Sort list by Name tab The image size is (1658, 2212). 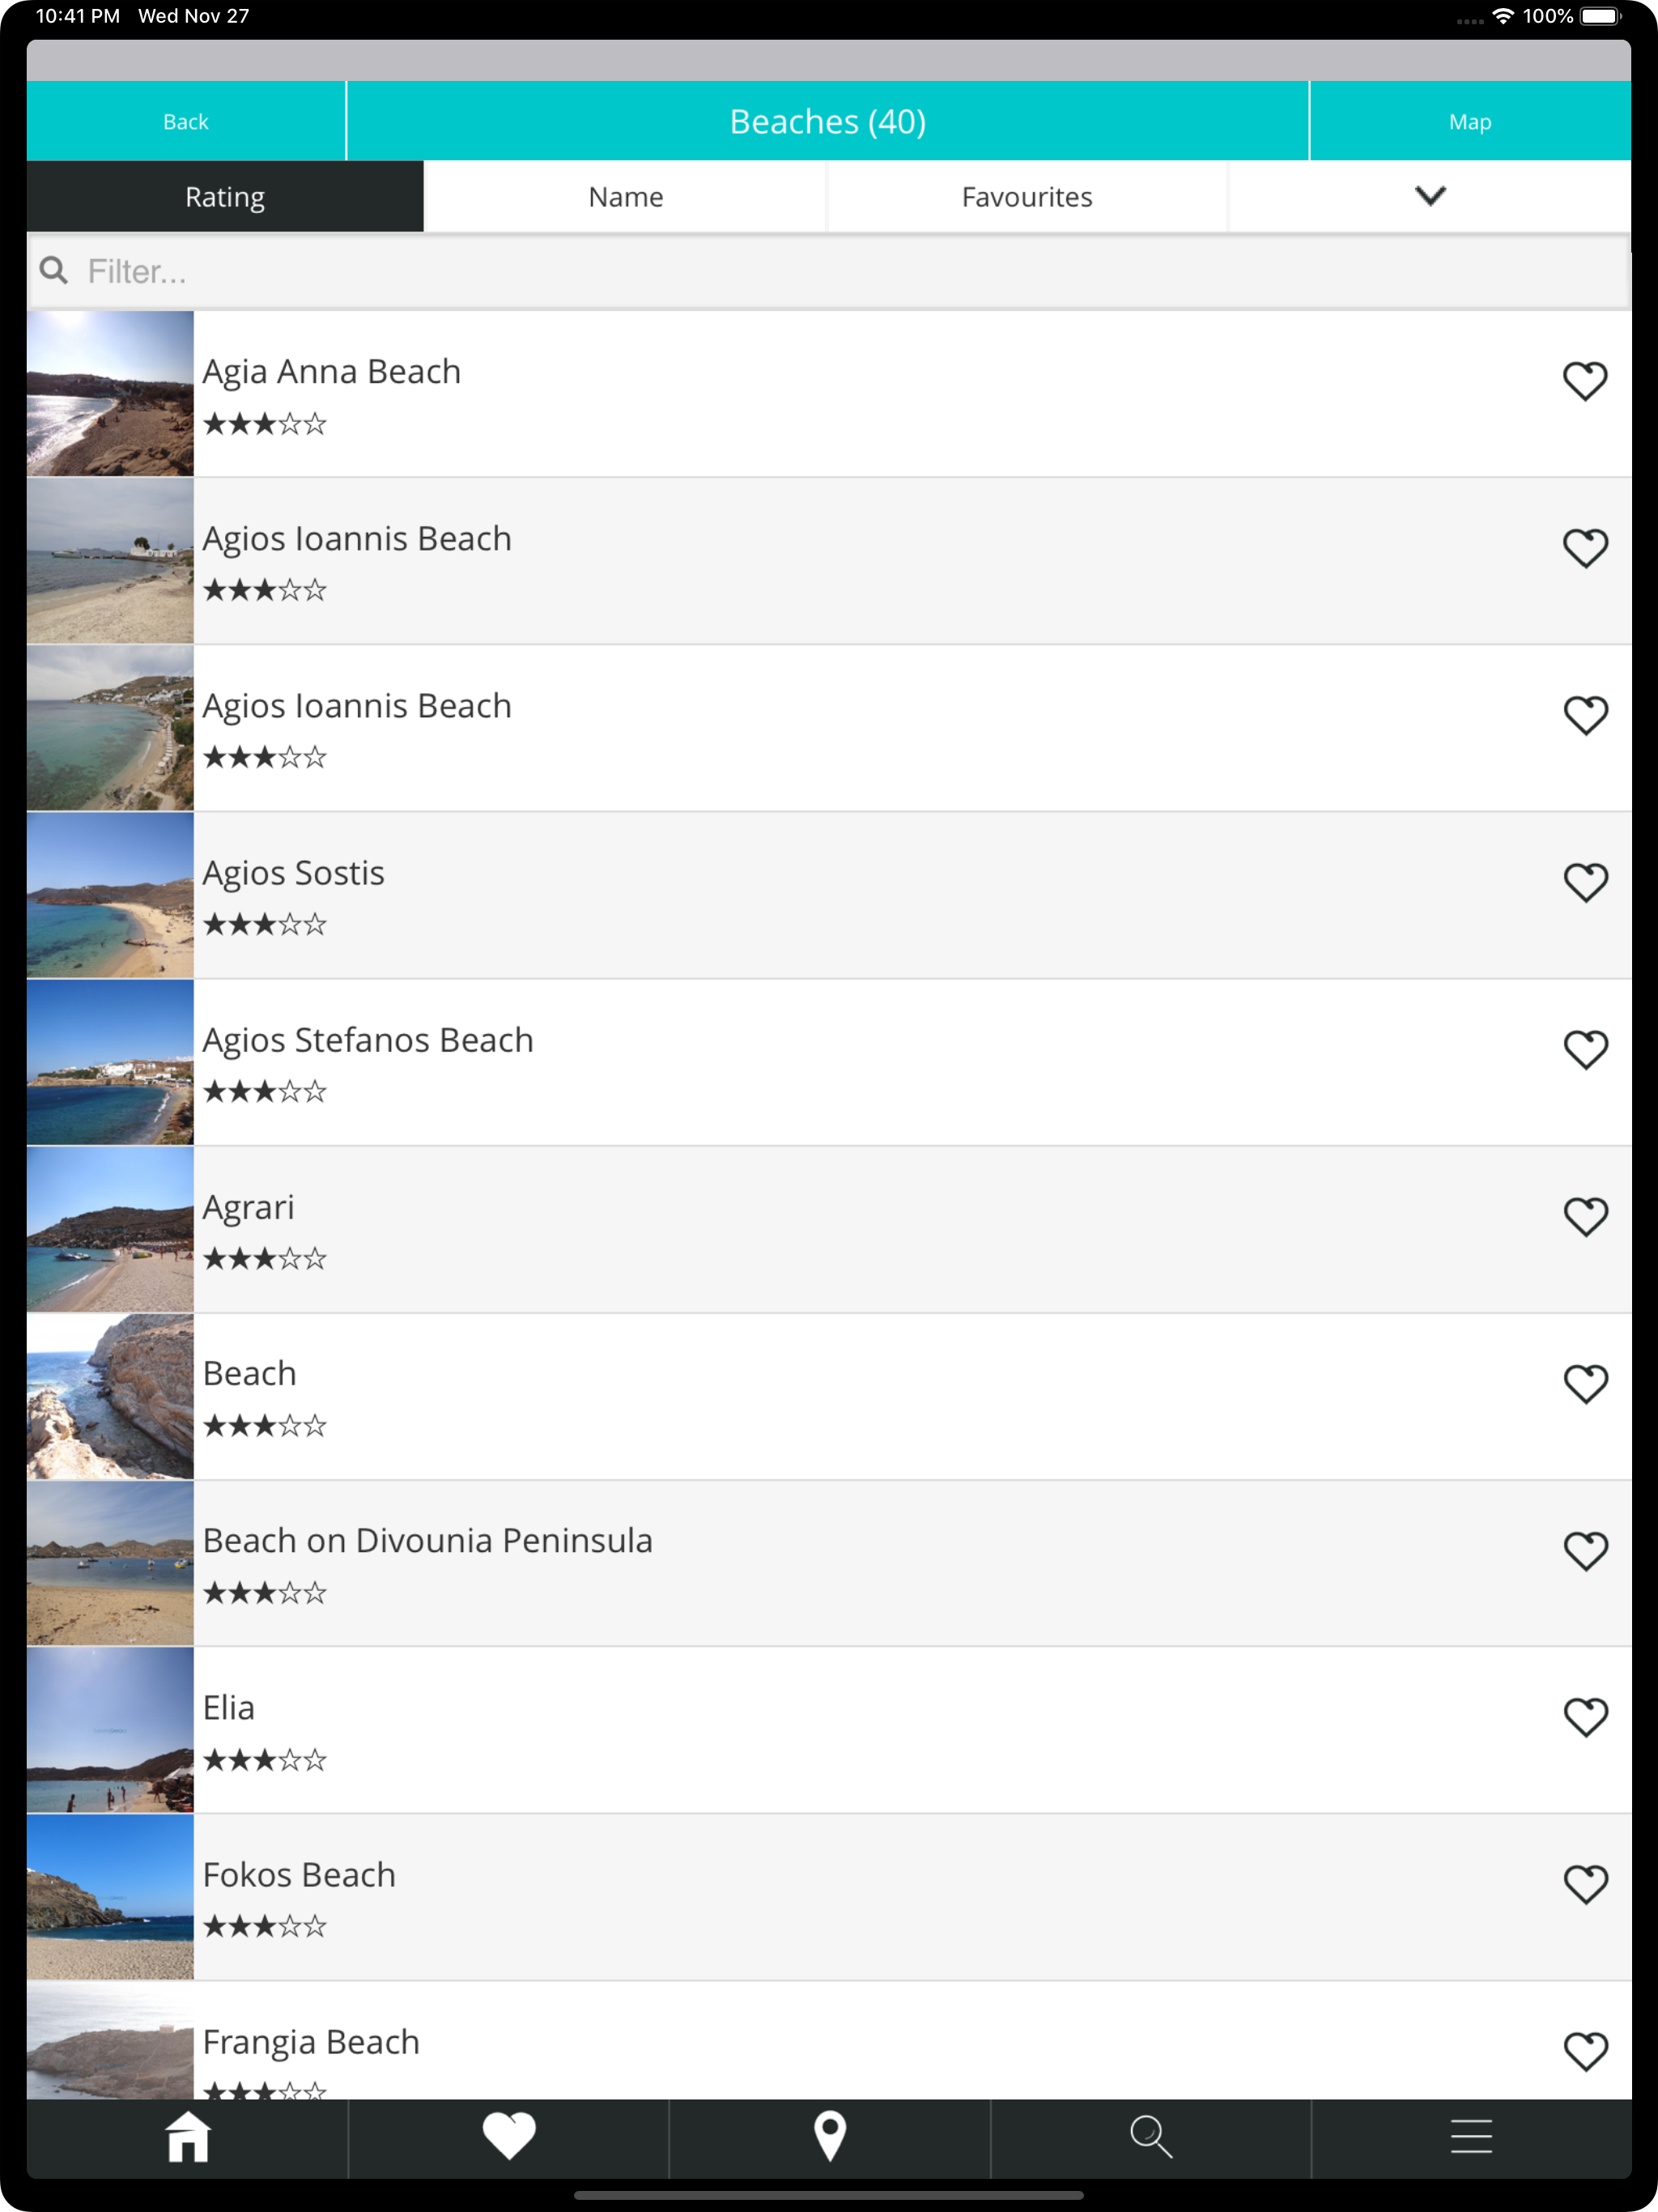[x=626, y=196]
